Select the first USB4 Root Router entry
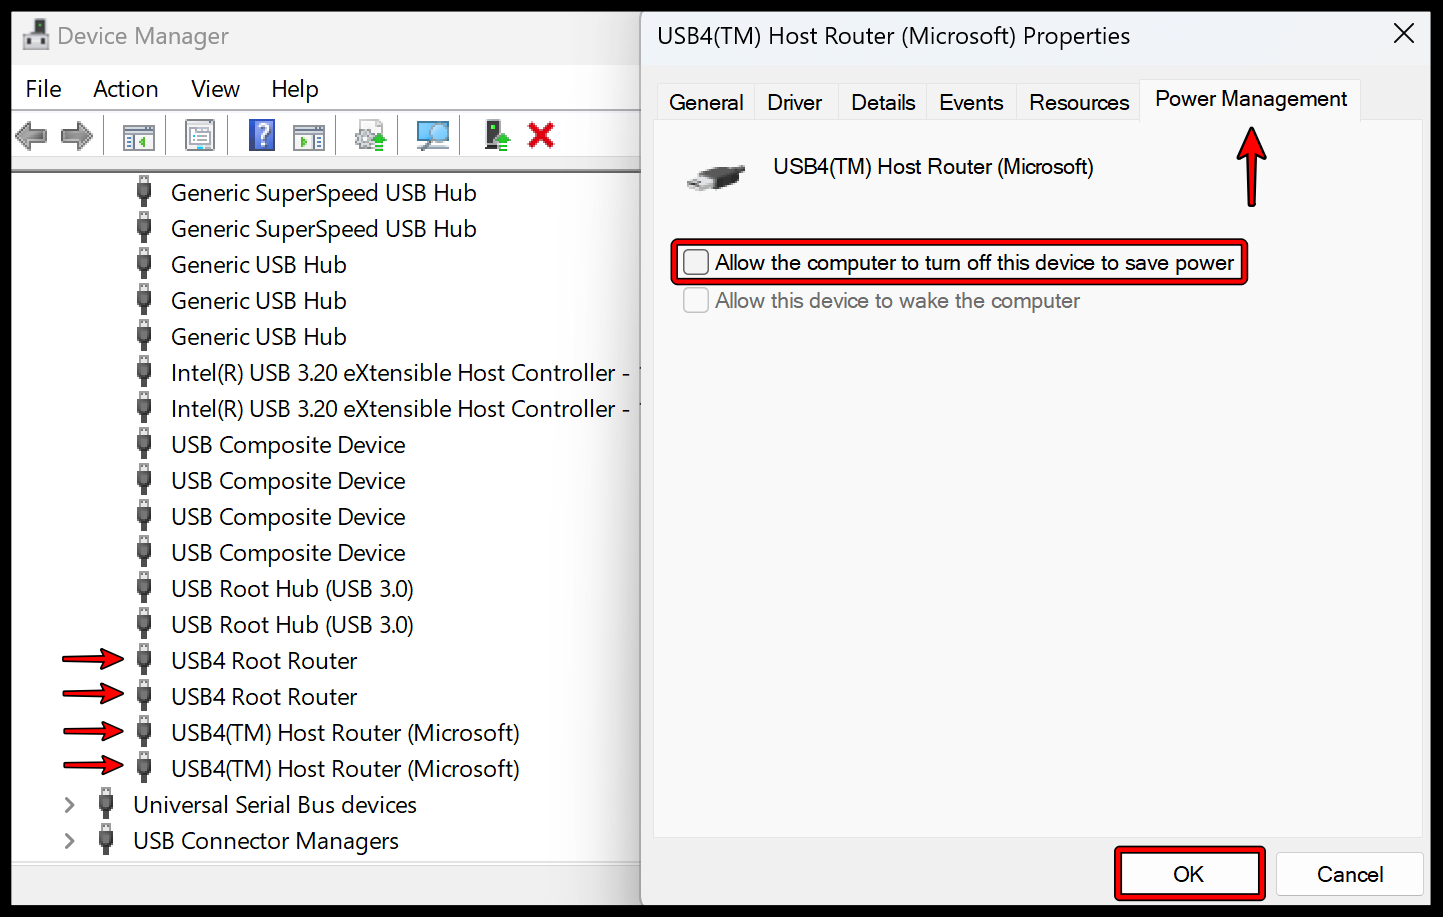 [x=263, y=660]
